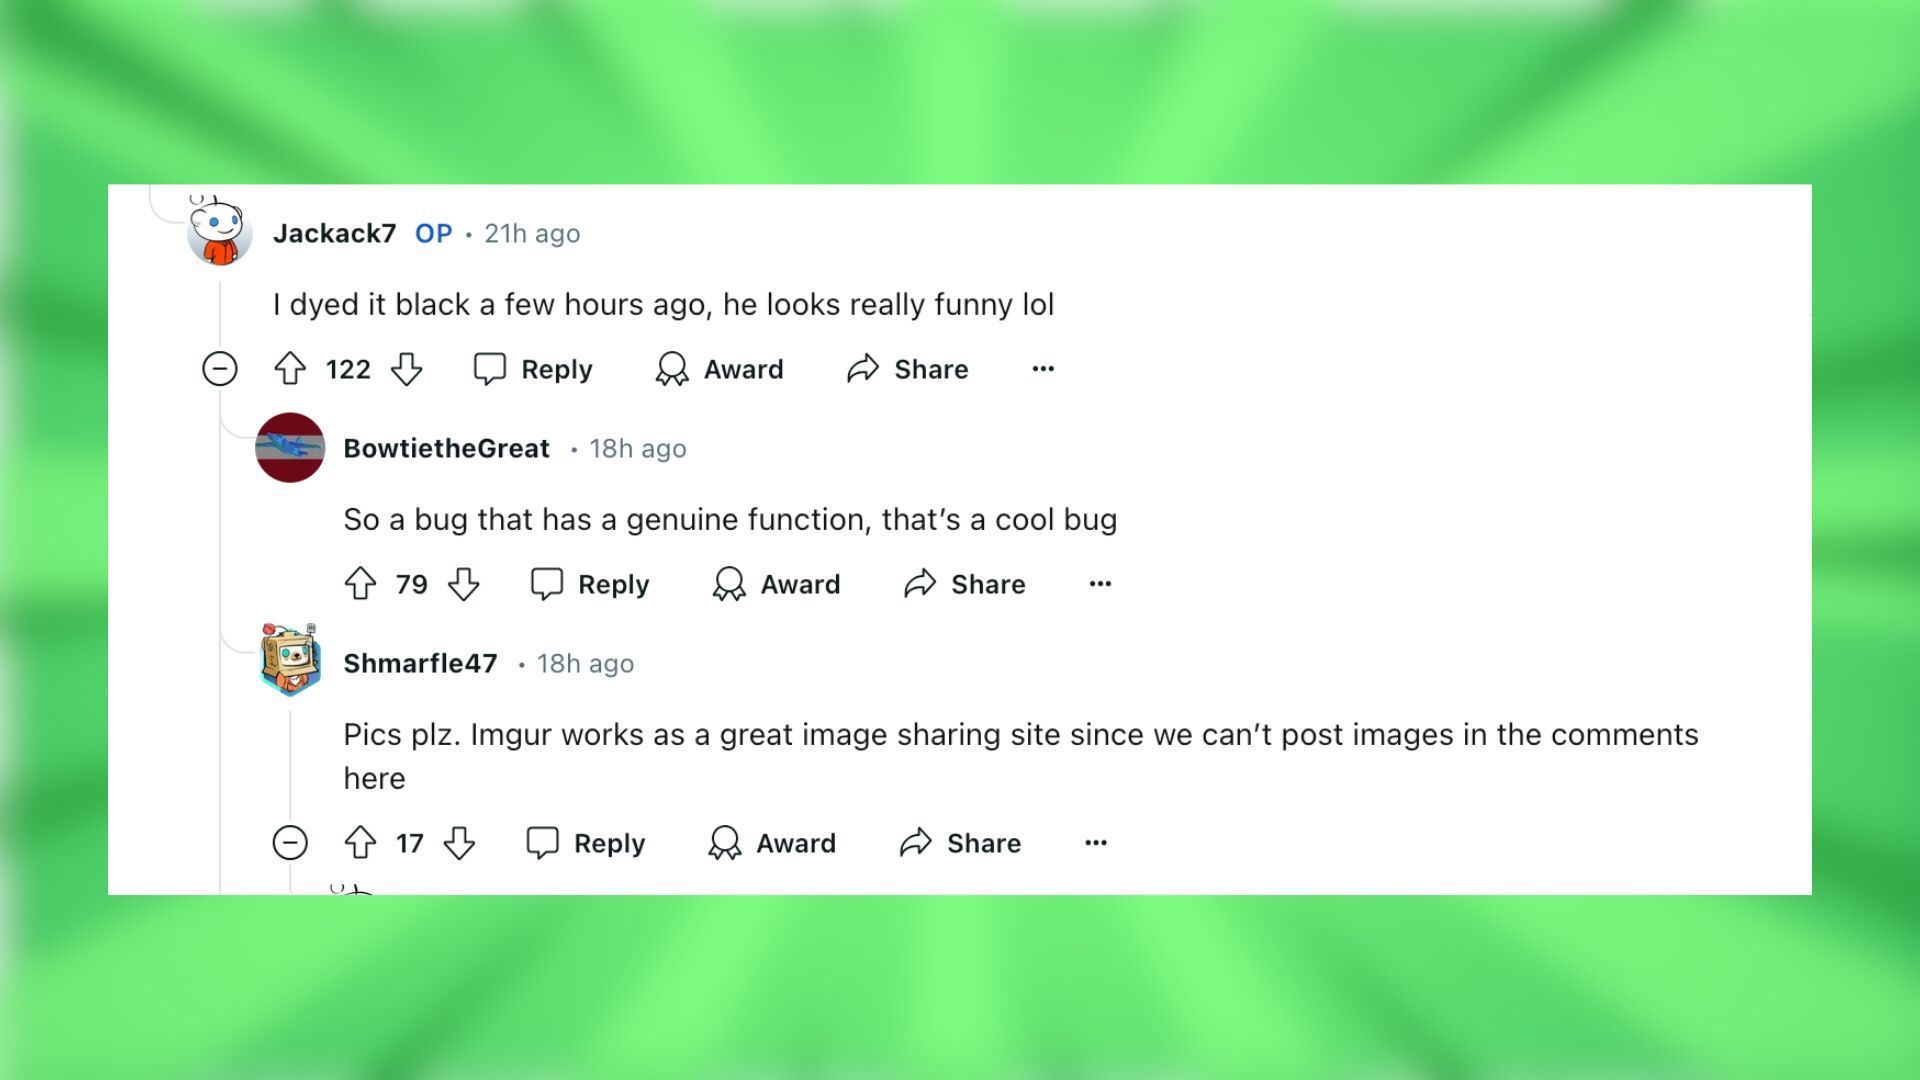This screenshot has height=1080, width=1920.
Task: Click Reply on Jackack7's comment
Action: pos(534,369)
